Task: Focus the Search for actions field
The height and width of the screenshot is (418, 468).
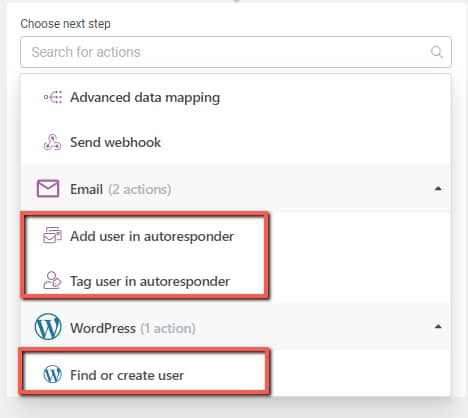Action: [x=236, y=52]
